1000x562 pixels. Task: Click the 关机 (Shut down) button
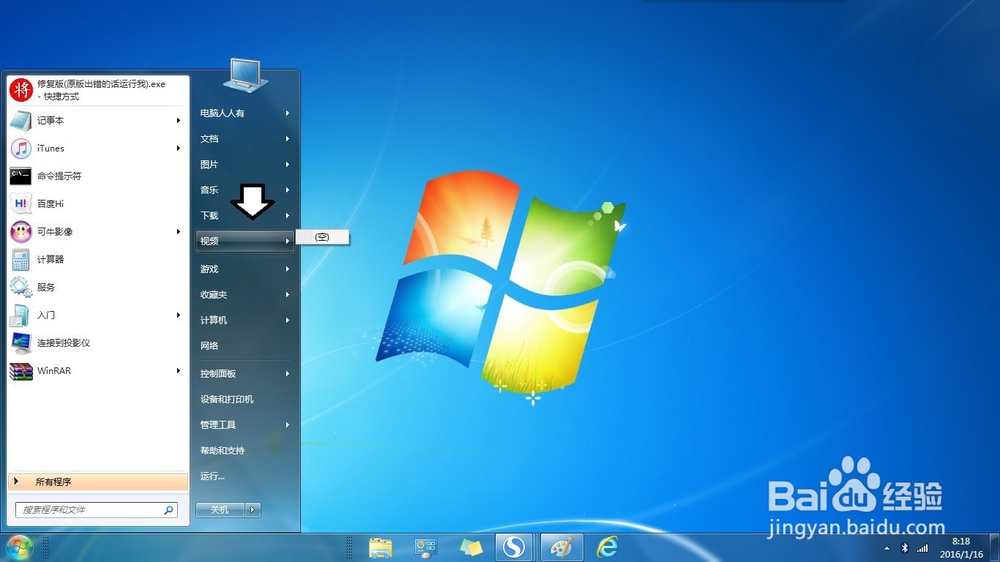[x=220, y=510]
